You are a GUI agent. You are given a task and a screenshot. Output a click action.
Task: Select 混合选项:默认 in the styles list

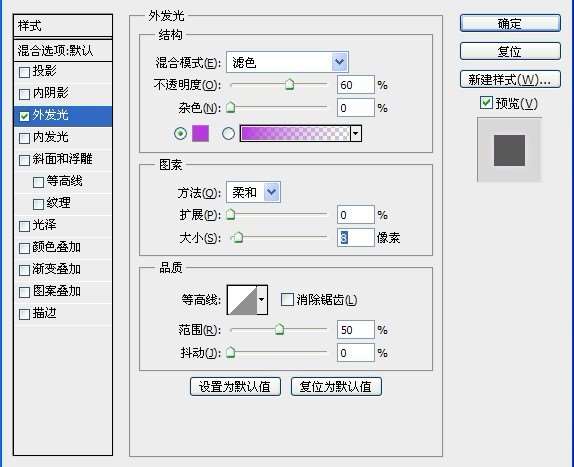click(63, 50)
